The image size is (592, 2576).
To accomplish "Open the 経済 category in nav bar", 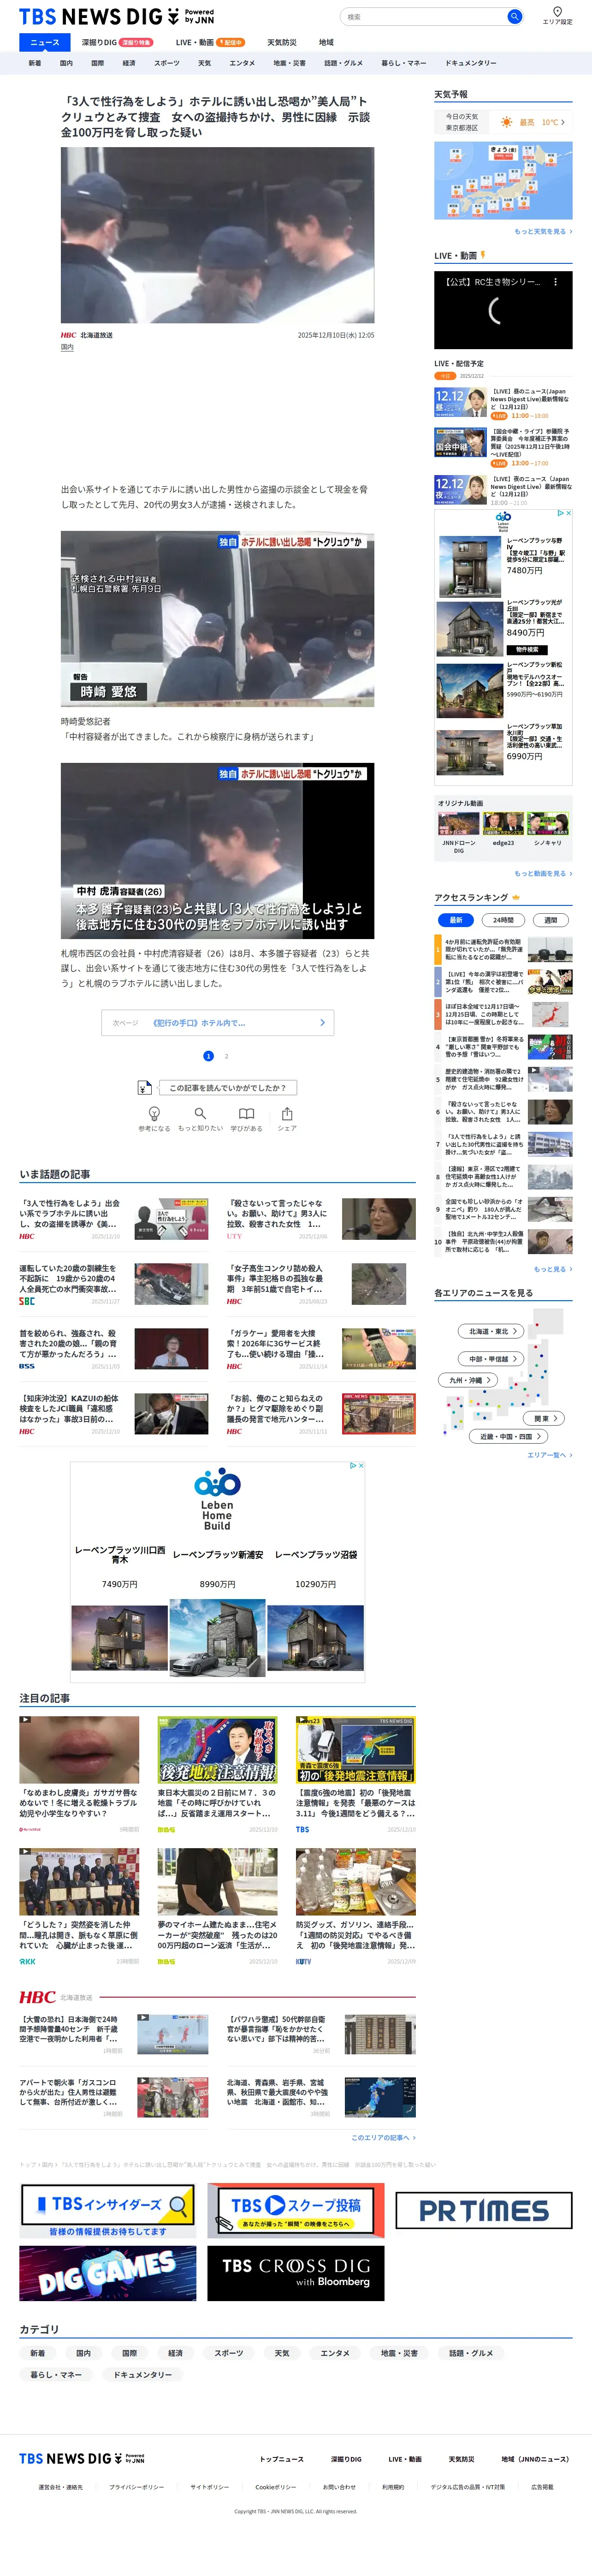I will pyautogui.click(x=129, y=63).
